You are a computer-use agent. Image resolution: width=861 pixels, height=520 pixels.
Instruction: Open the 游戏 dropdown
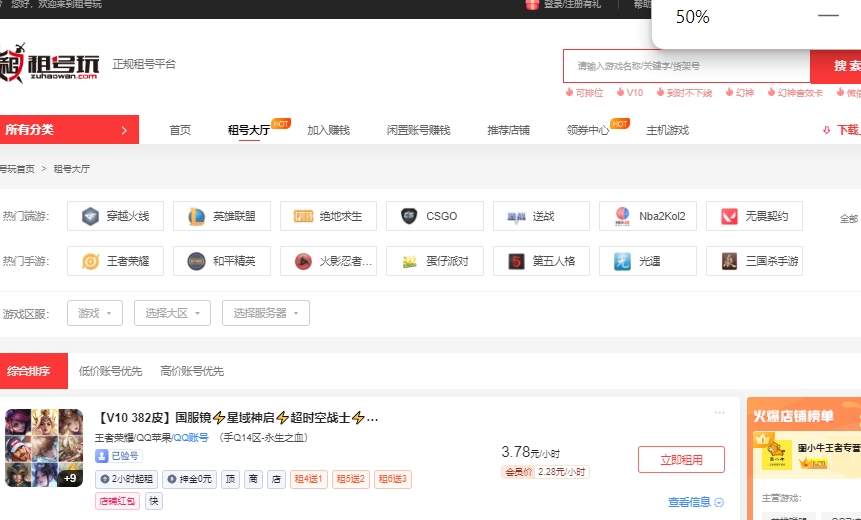pos(94,313)
